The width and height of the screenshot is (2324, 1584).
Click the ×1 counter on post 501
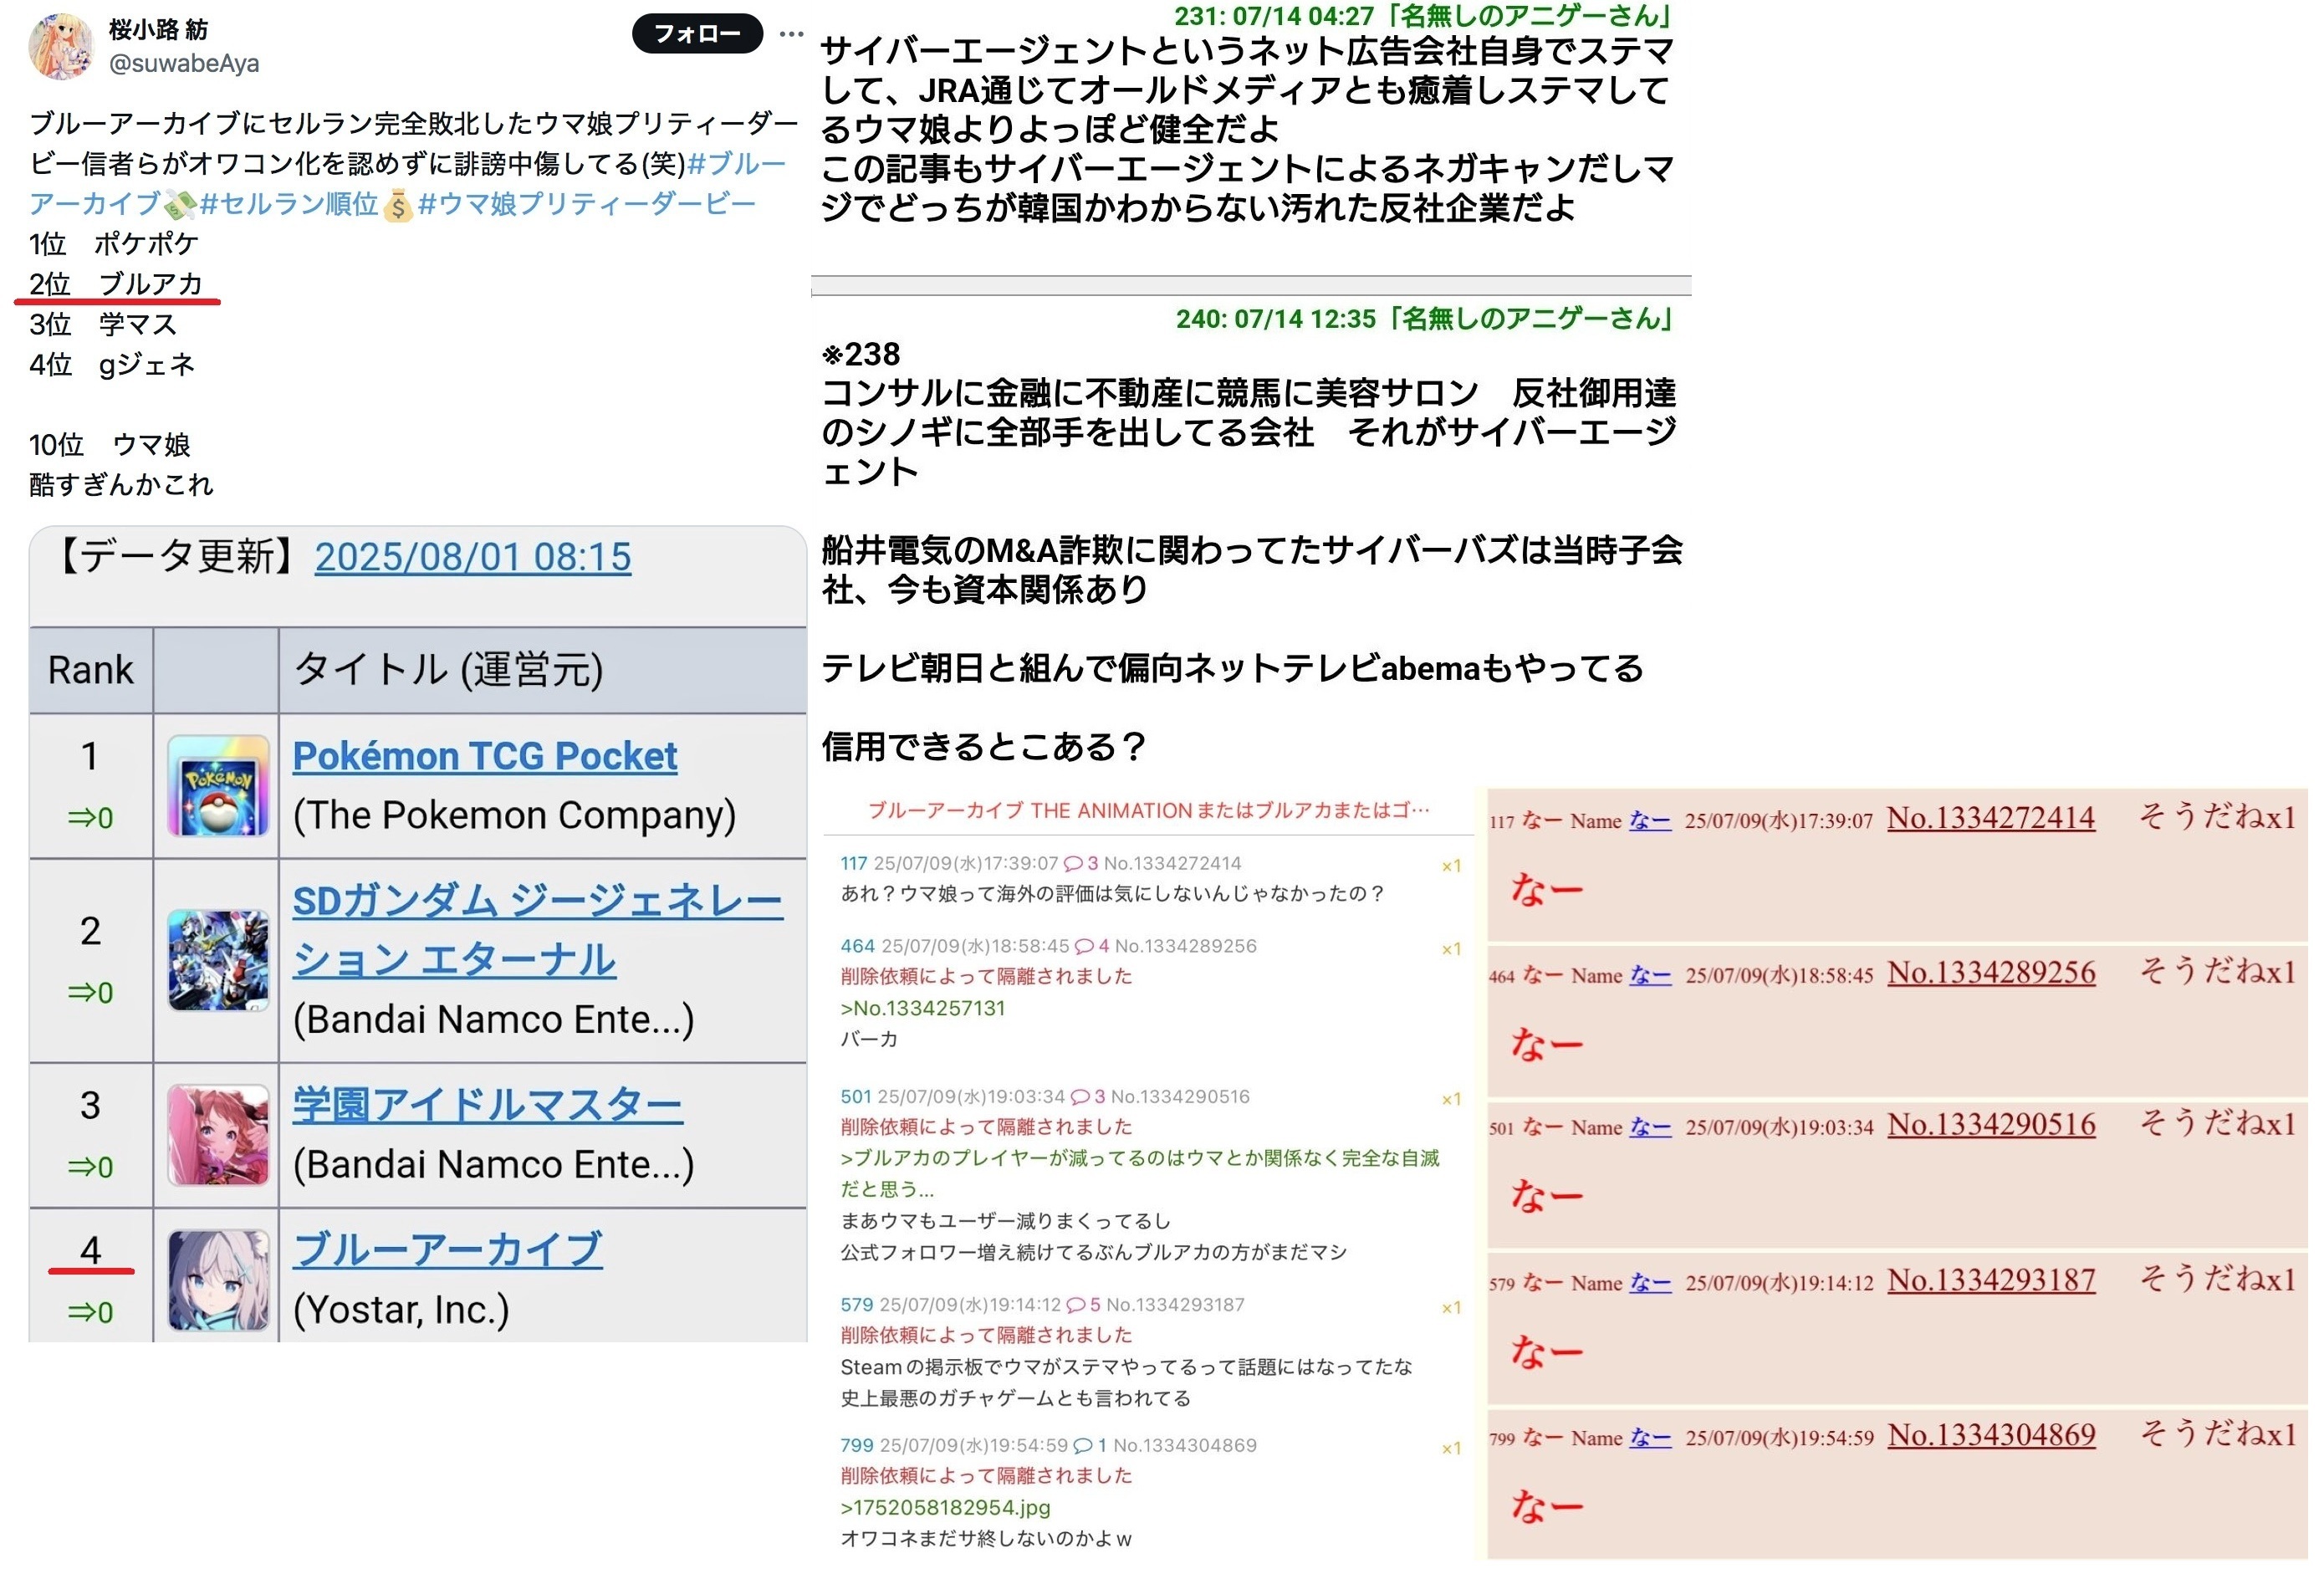[1451, 1100]
